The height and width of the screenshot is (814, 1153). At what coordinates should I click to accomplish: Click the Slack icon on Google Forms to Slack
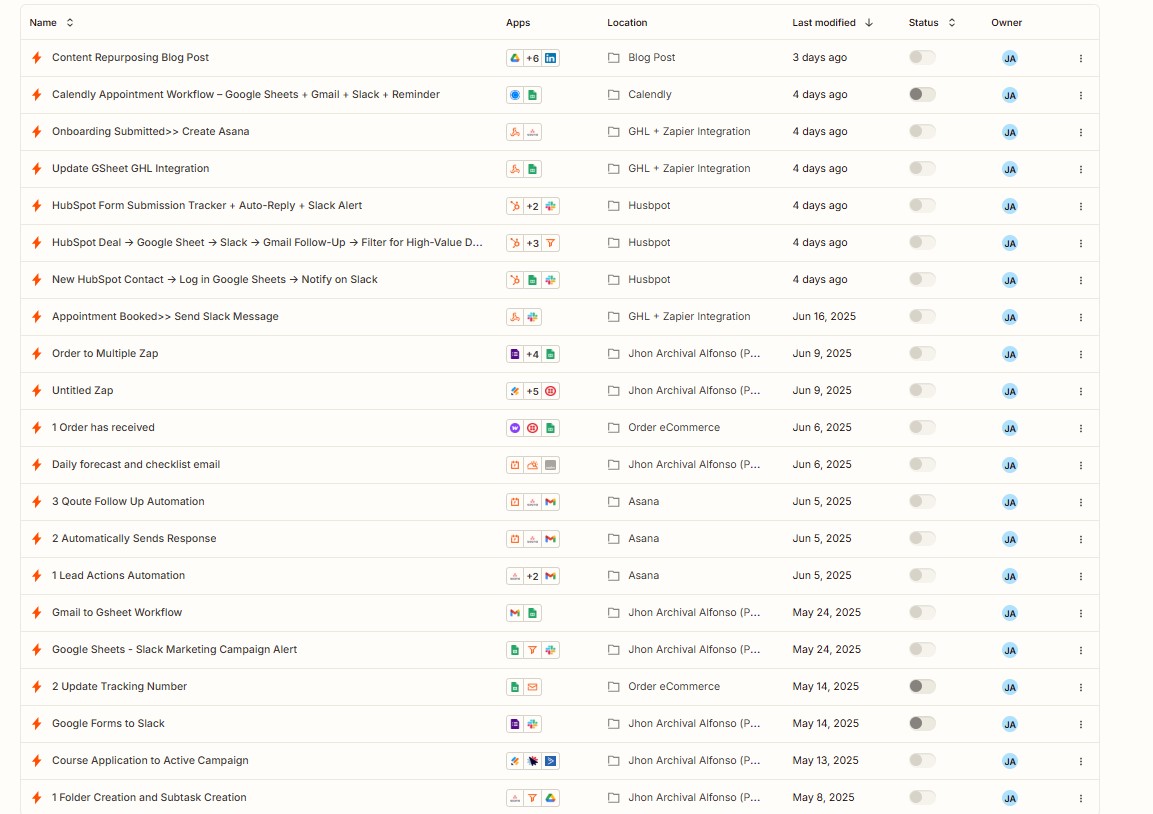(533, 724)
